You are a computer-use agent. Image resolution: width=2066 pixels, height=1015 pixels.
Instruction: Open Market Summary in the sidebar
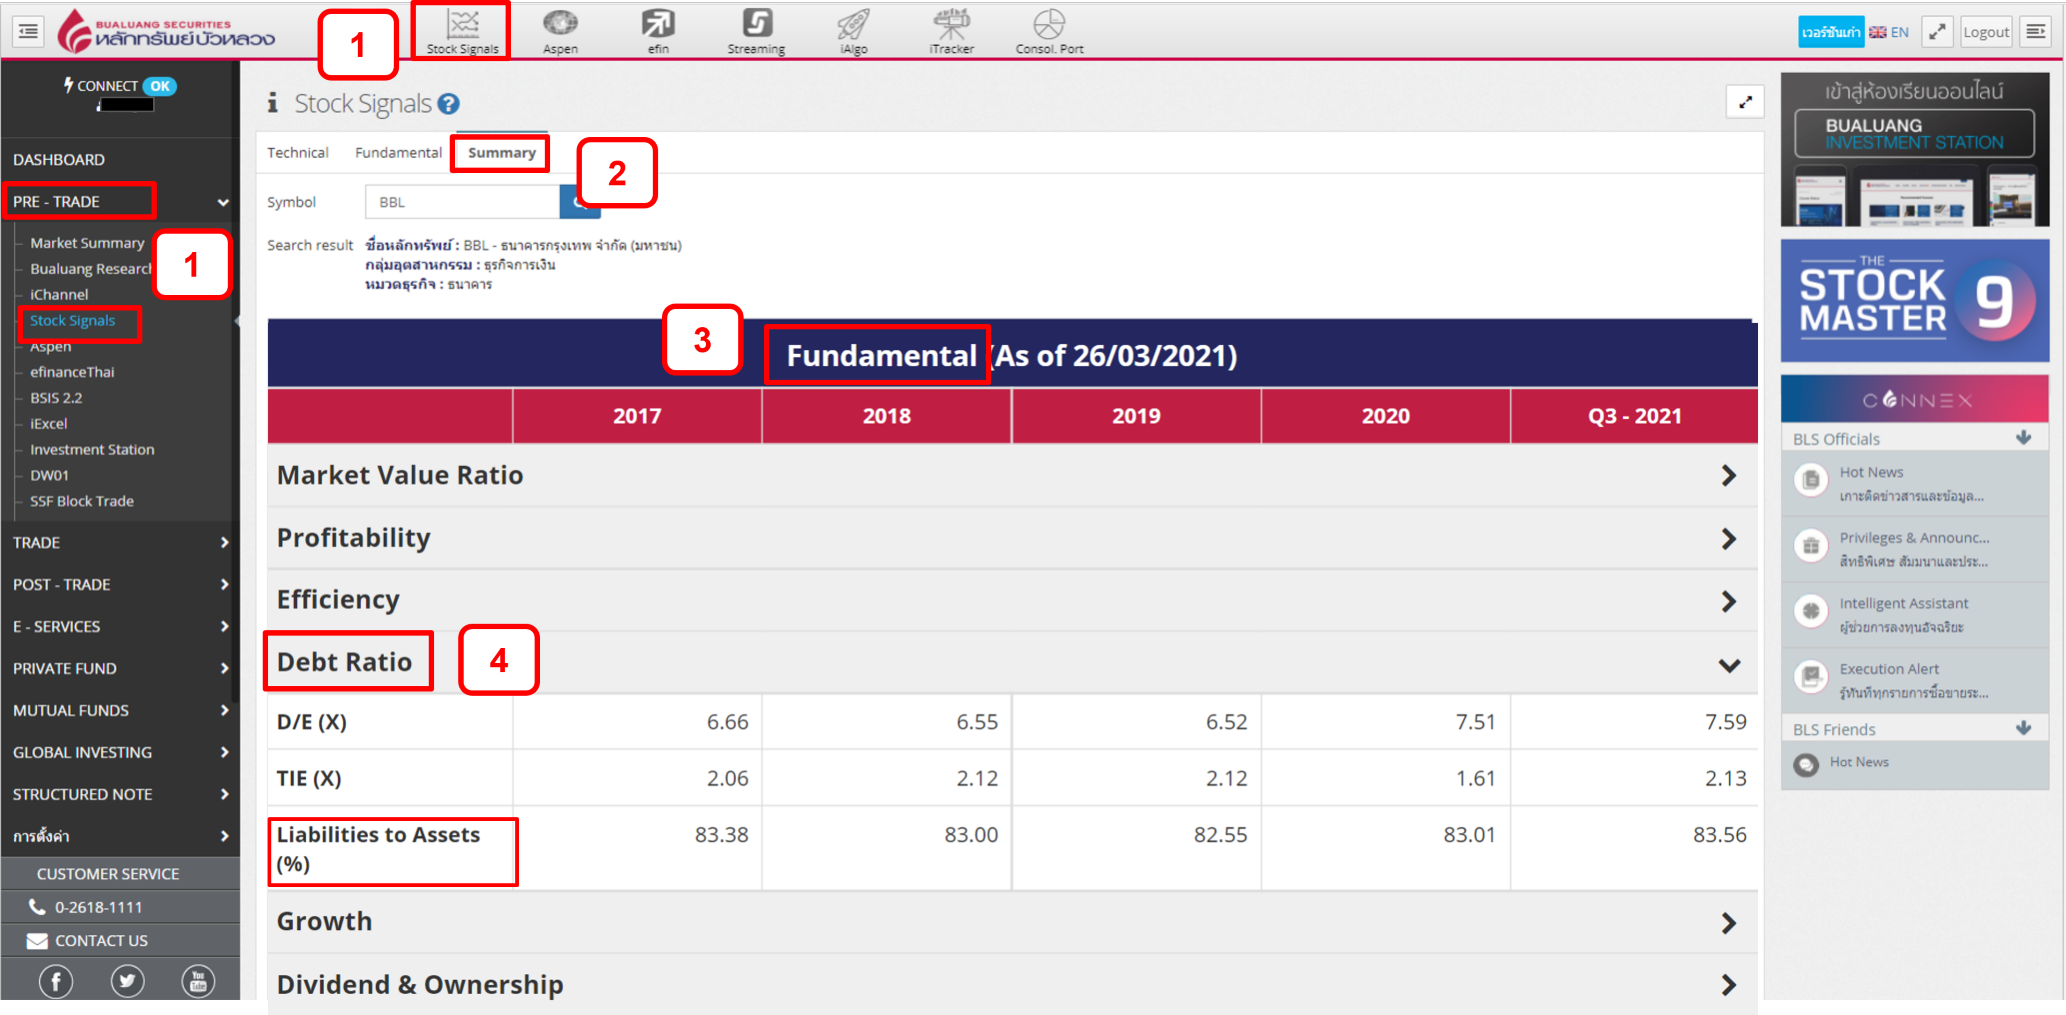[87, 243]
